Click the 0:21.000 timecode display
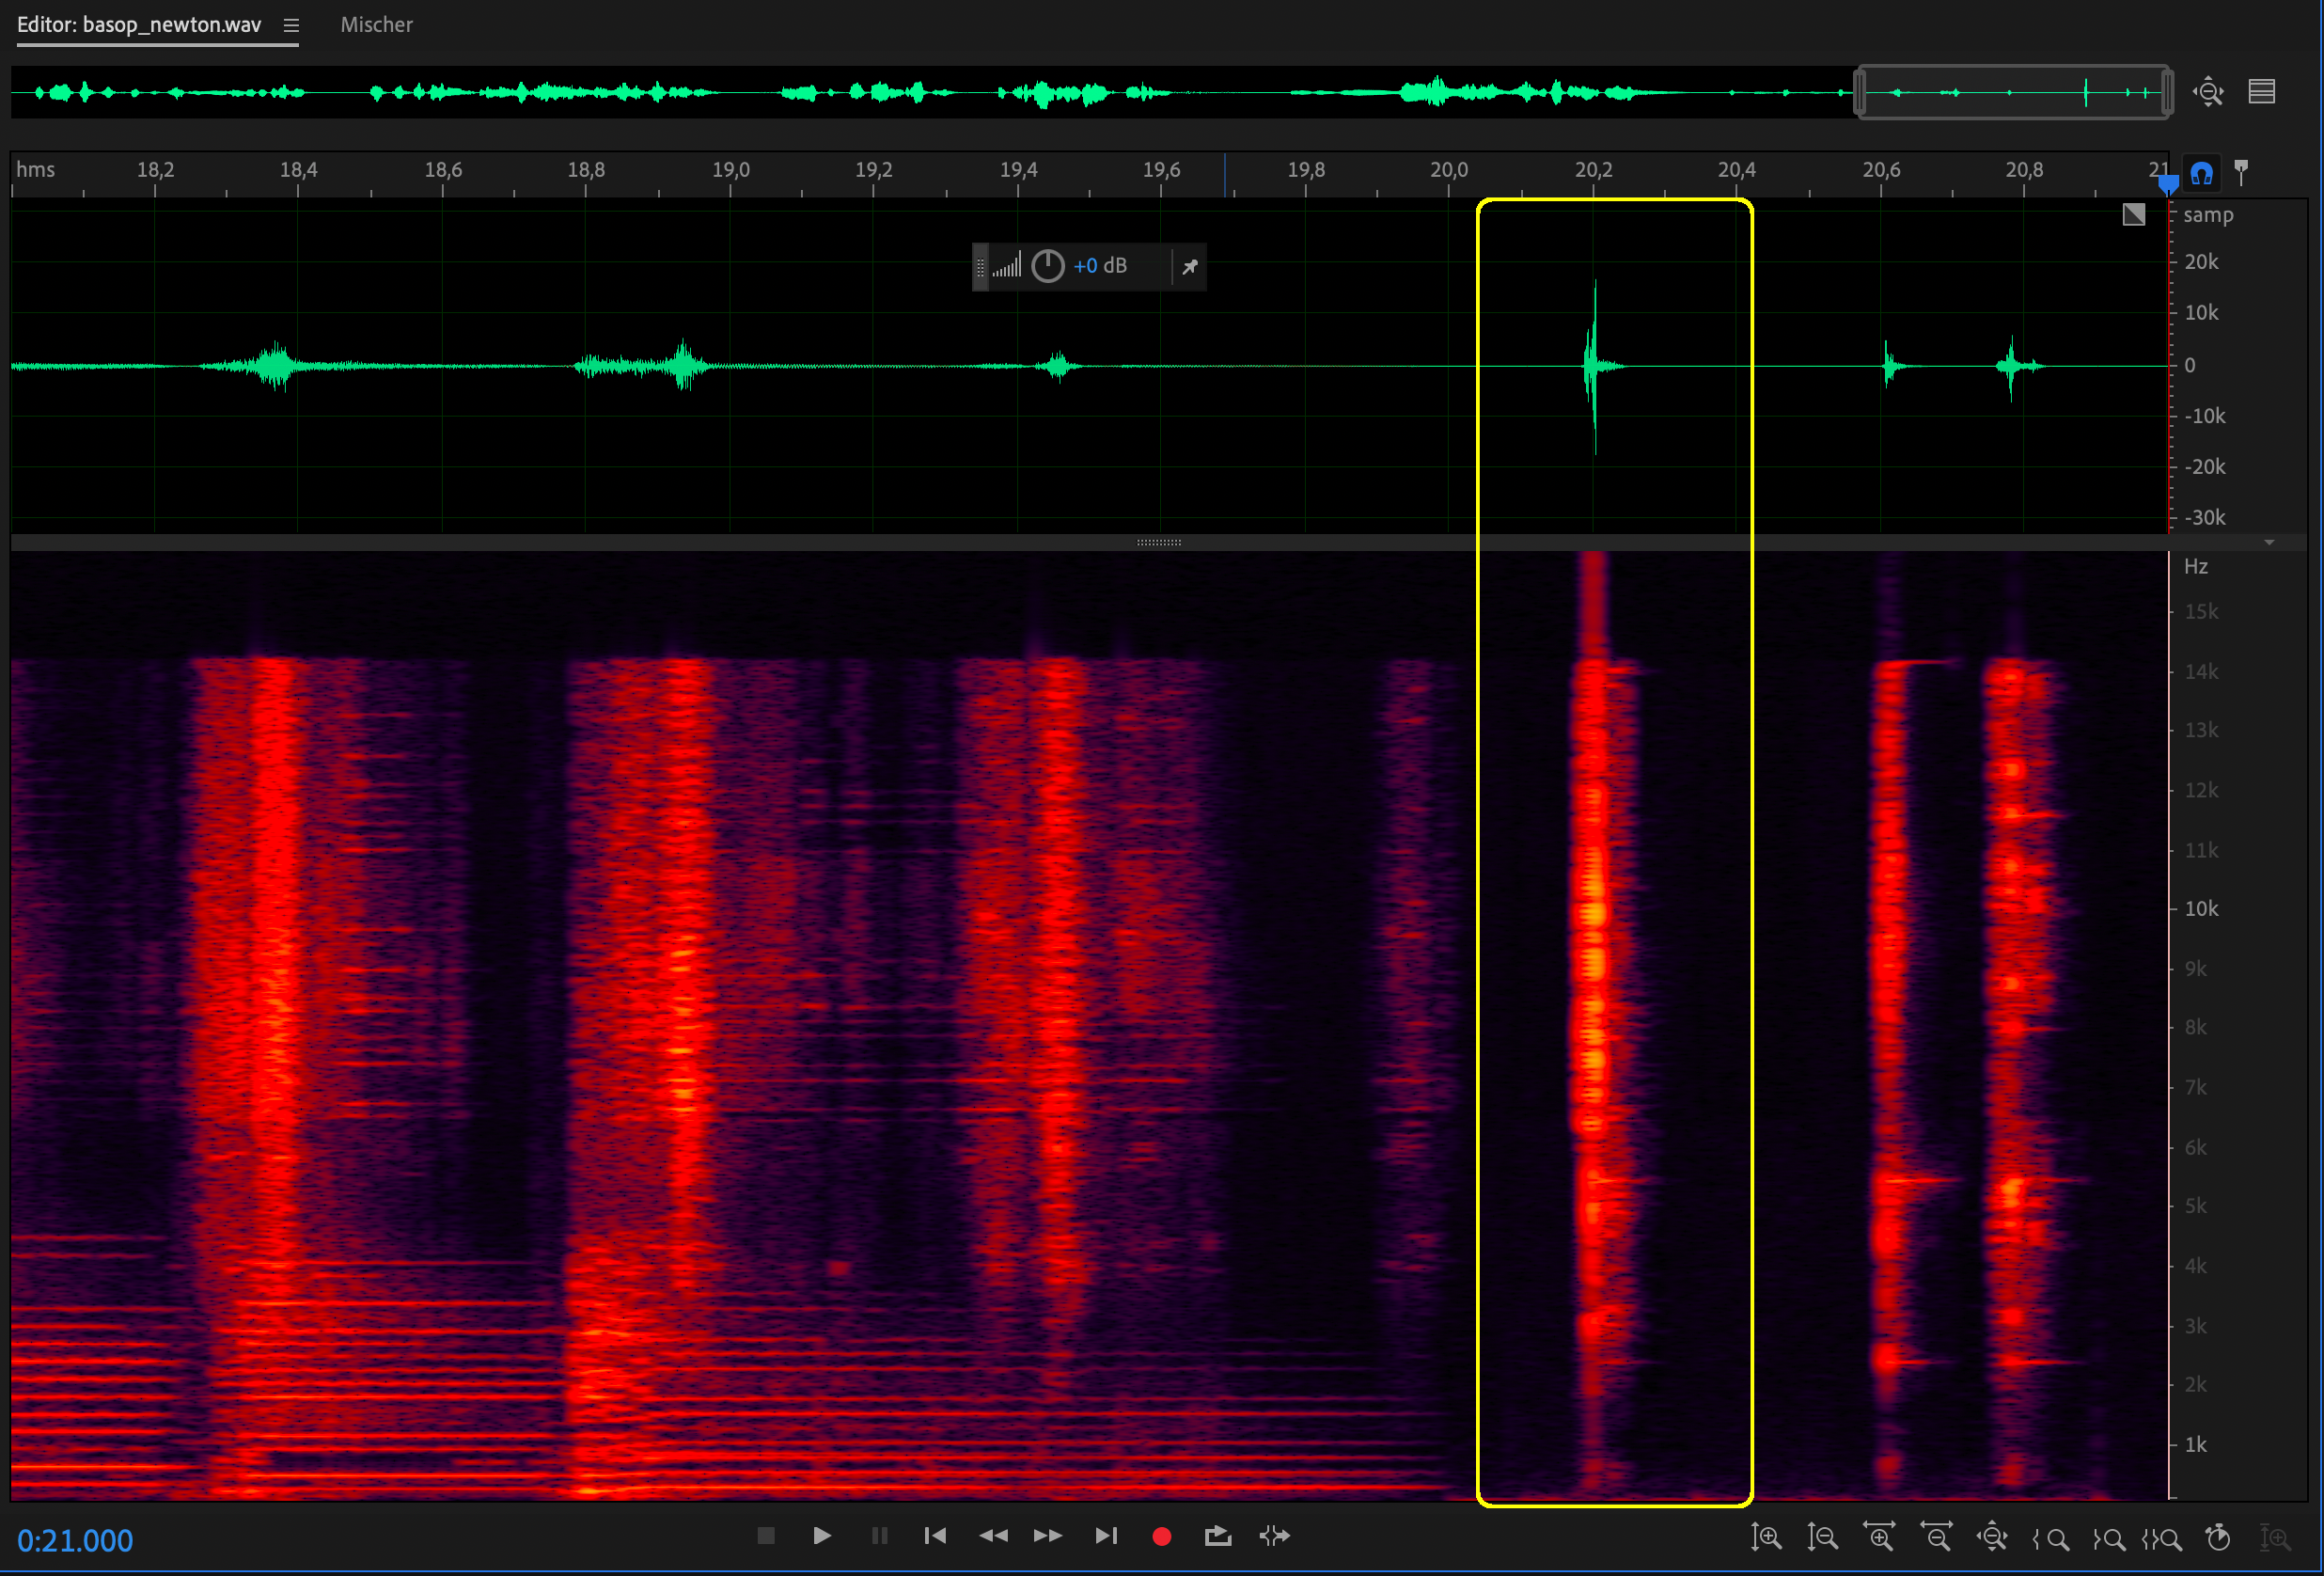This screenshot has width=2324, height=1576. (75, 1540)
